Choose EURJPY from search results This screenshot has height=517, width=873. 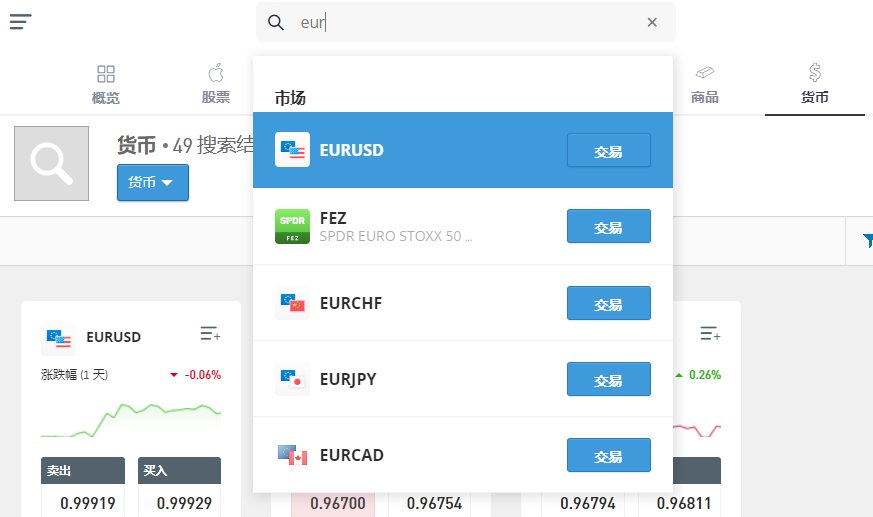463,379
